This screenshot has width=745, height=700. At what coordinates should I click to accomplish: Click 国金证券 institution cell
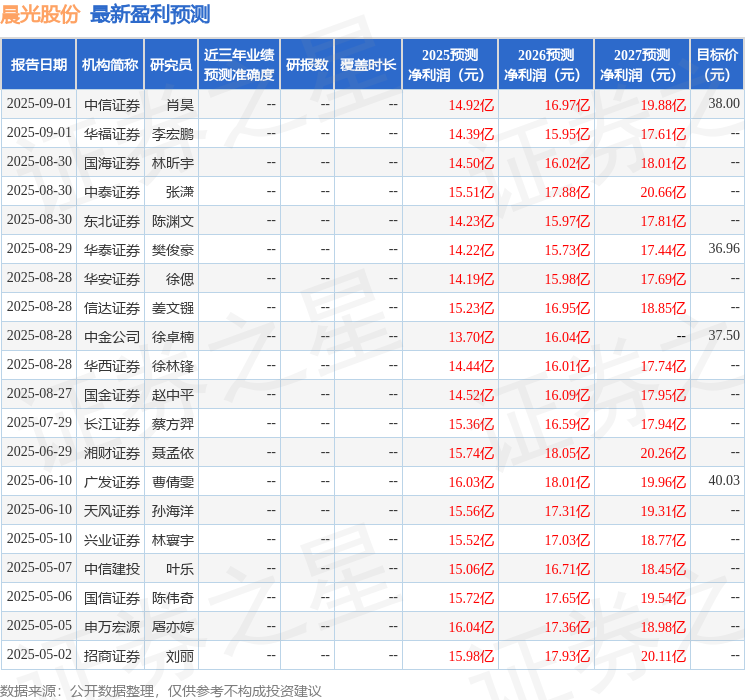112,395
